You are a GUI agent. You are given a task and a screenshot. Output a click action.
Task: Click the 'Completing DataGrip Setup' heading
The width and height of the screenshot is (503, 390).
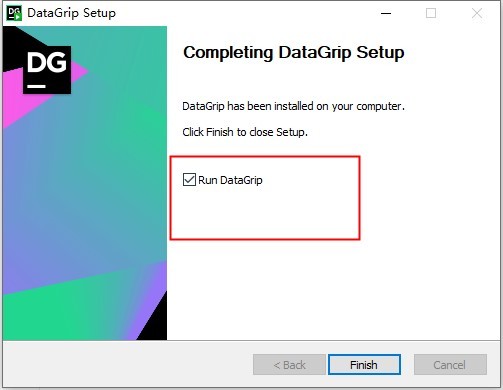point(294,53)
